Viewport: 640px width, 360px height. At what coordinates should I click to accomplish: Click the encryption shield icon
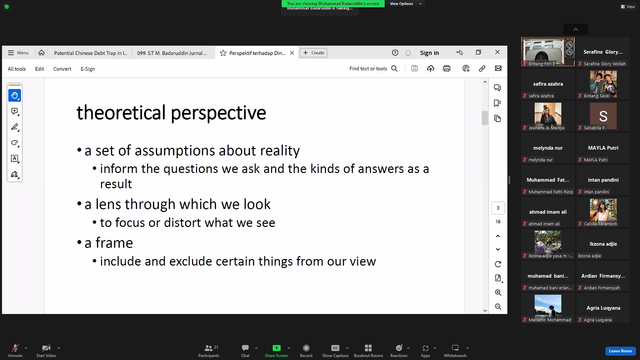point(7,7)
